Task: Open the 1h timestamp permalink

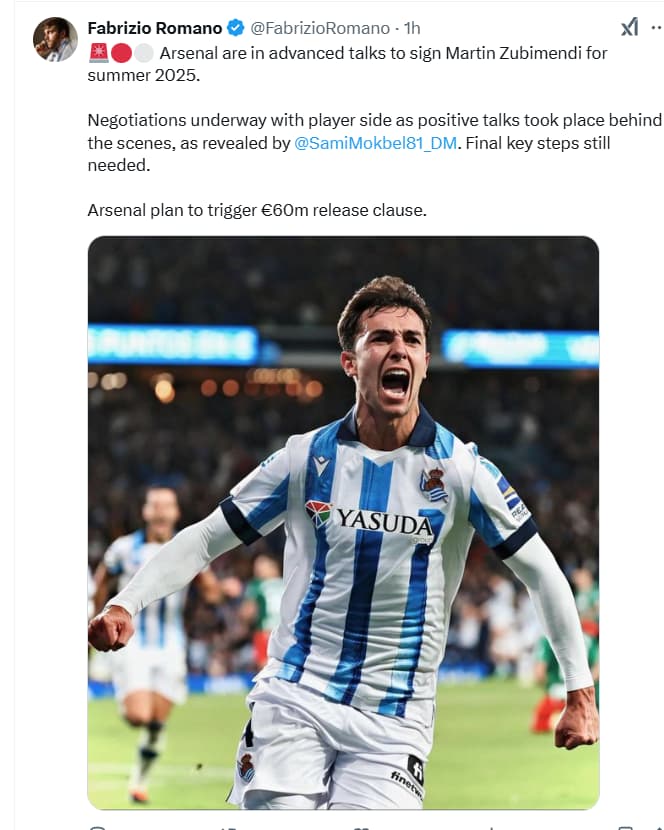Action: click(x=412, y=28)
